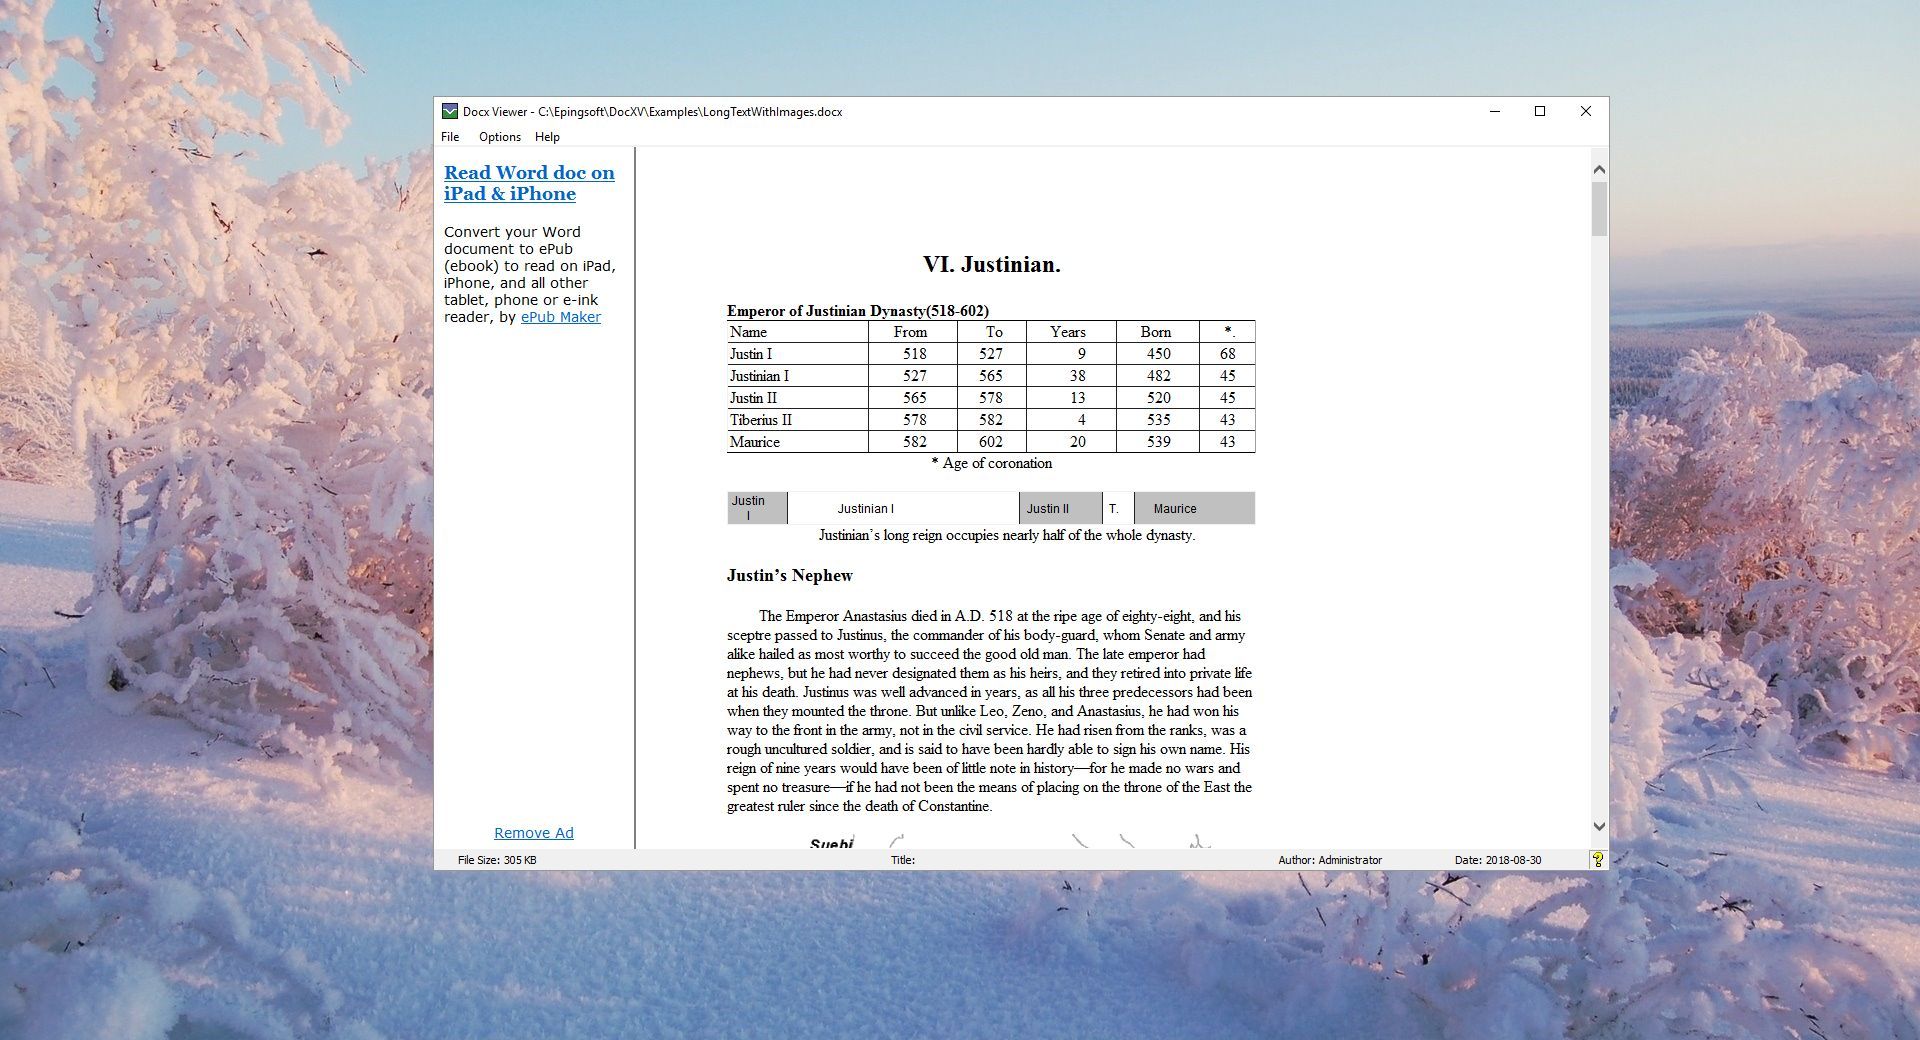The image size is (1920, 1040).
Task: Minimize the Docx Viewer window
Action: 1495,111
